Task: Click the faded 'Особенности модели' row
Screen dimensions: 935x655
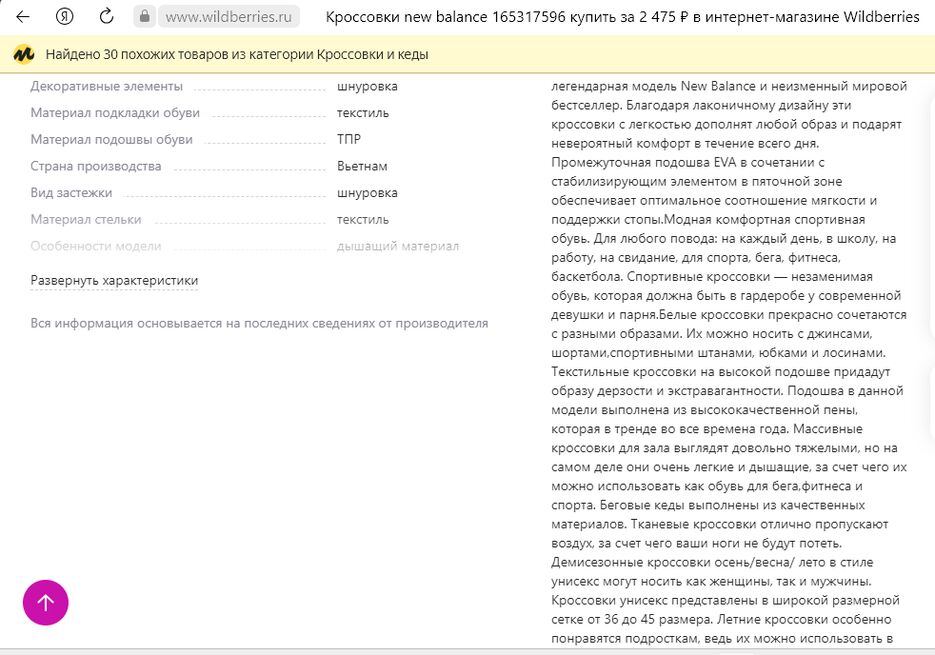Action: coord(96,246)
